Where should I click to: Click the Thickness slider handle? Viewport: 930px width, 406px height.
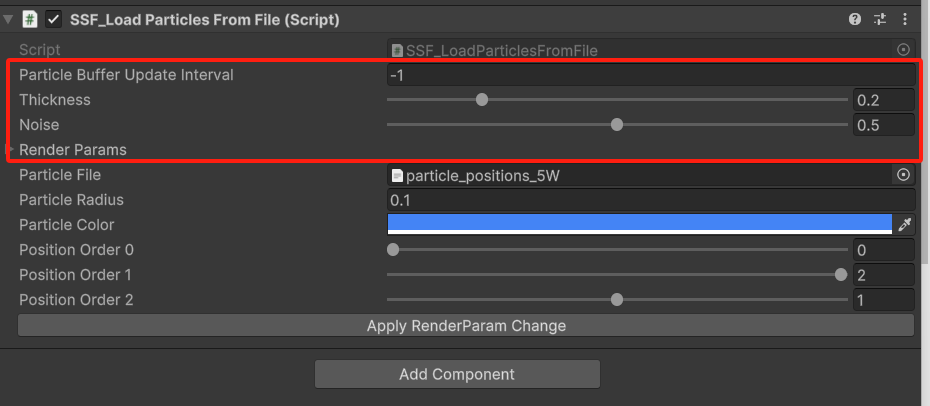tap(482, 99)
